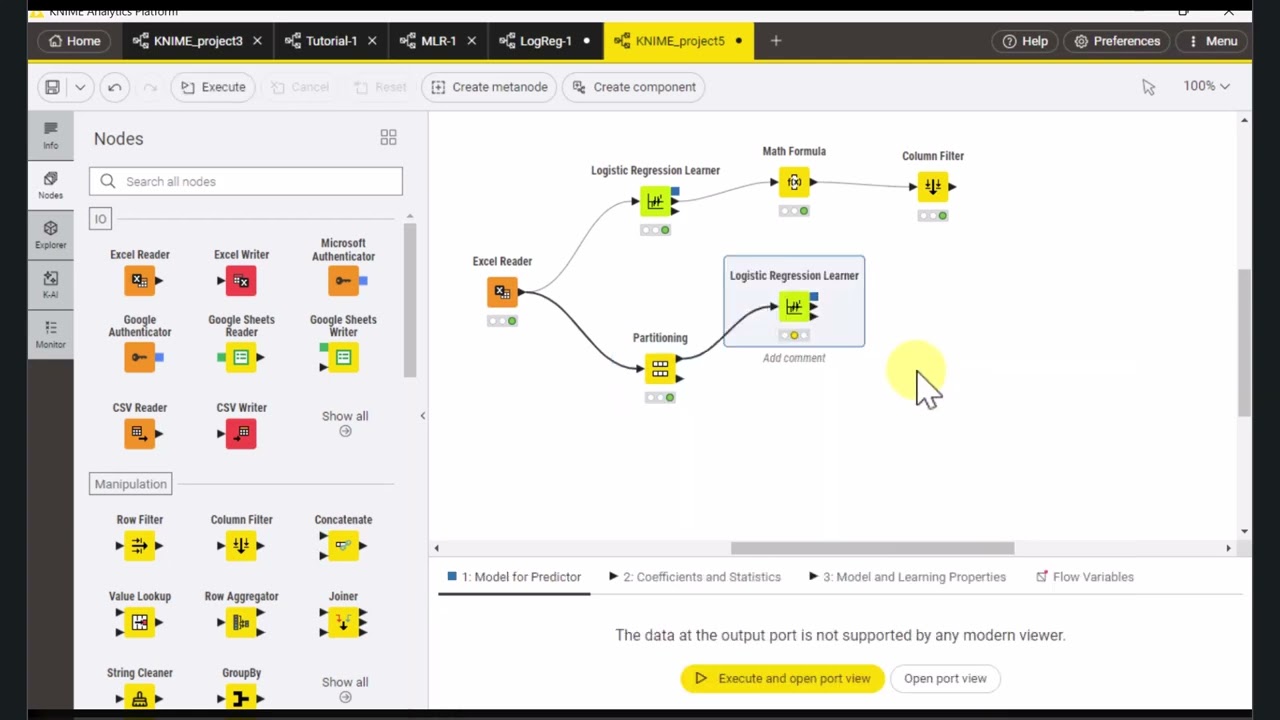This screenshot has height=720, width=1280.
Task: Open the Menu dropdown
Action: coord(1212,41)
